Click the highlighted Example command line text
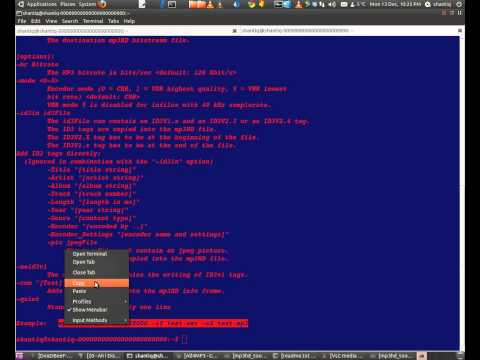Screen dimensions: 480x360 153,323
